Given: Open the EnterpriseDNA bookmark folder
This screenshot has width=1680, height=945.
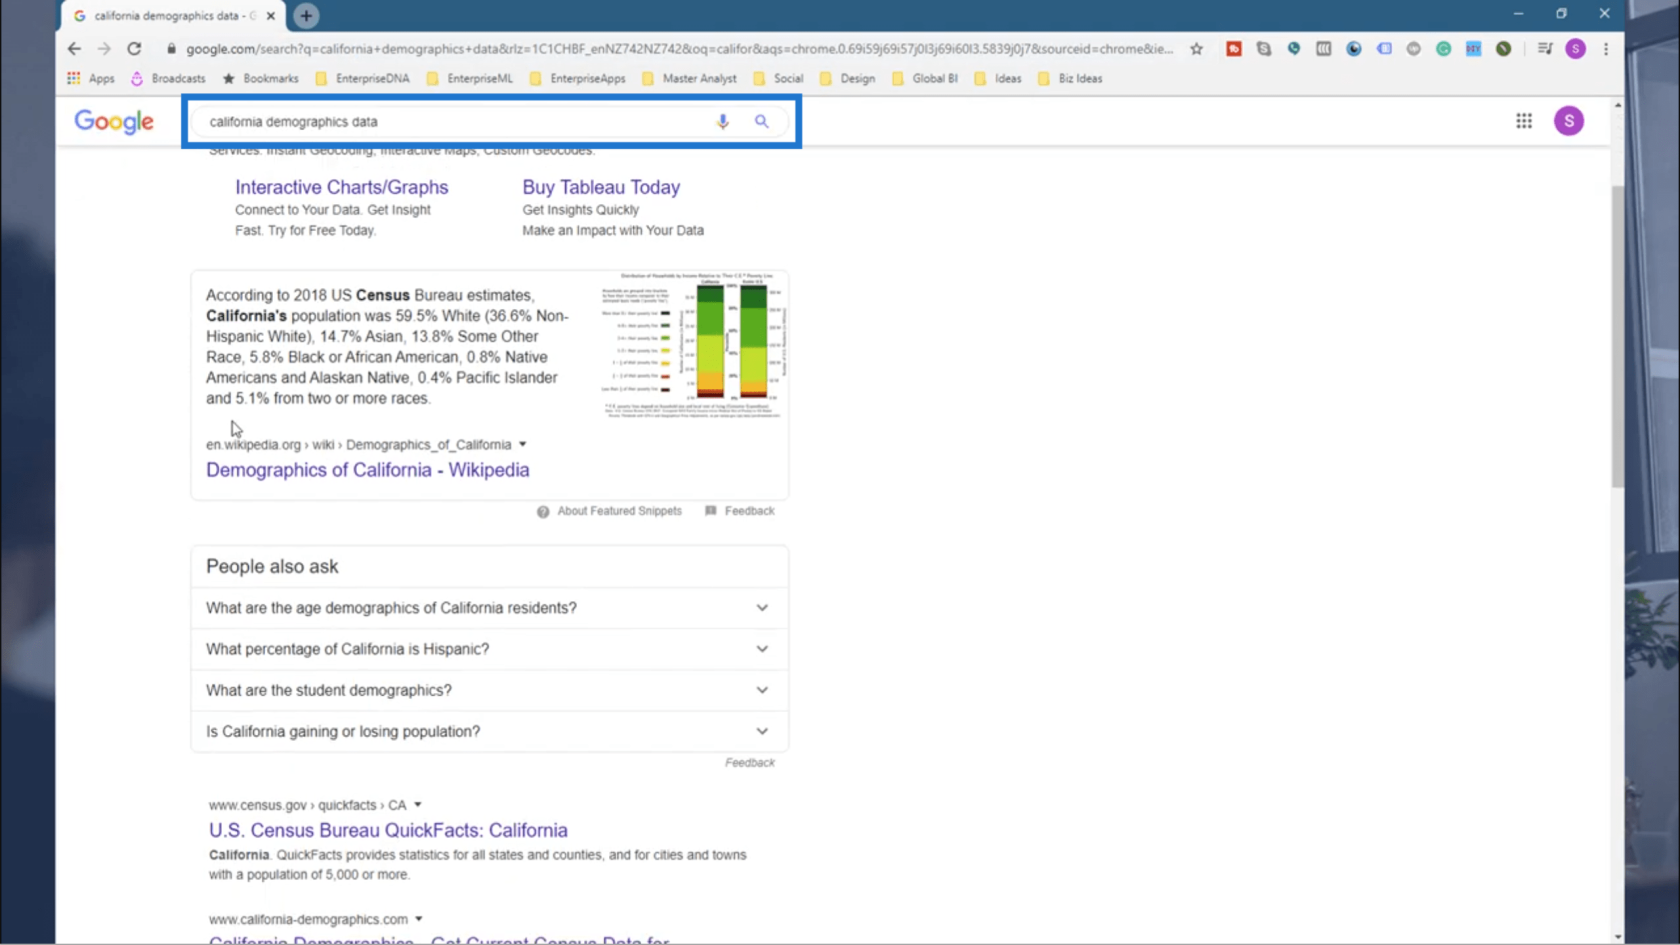Looking at the screenshot, I should [362, 78].
